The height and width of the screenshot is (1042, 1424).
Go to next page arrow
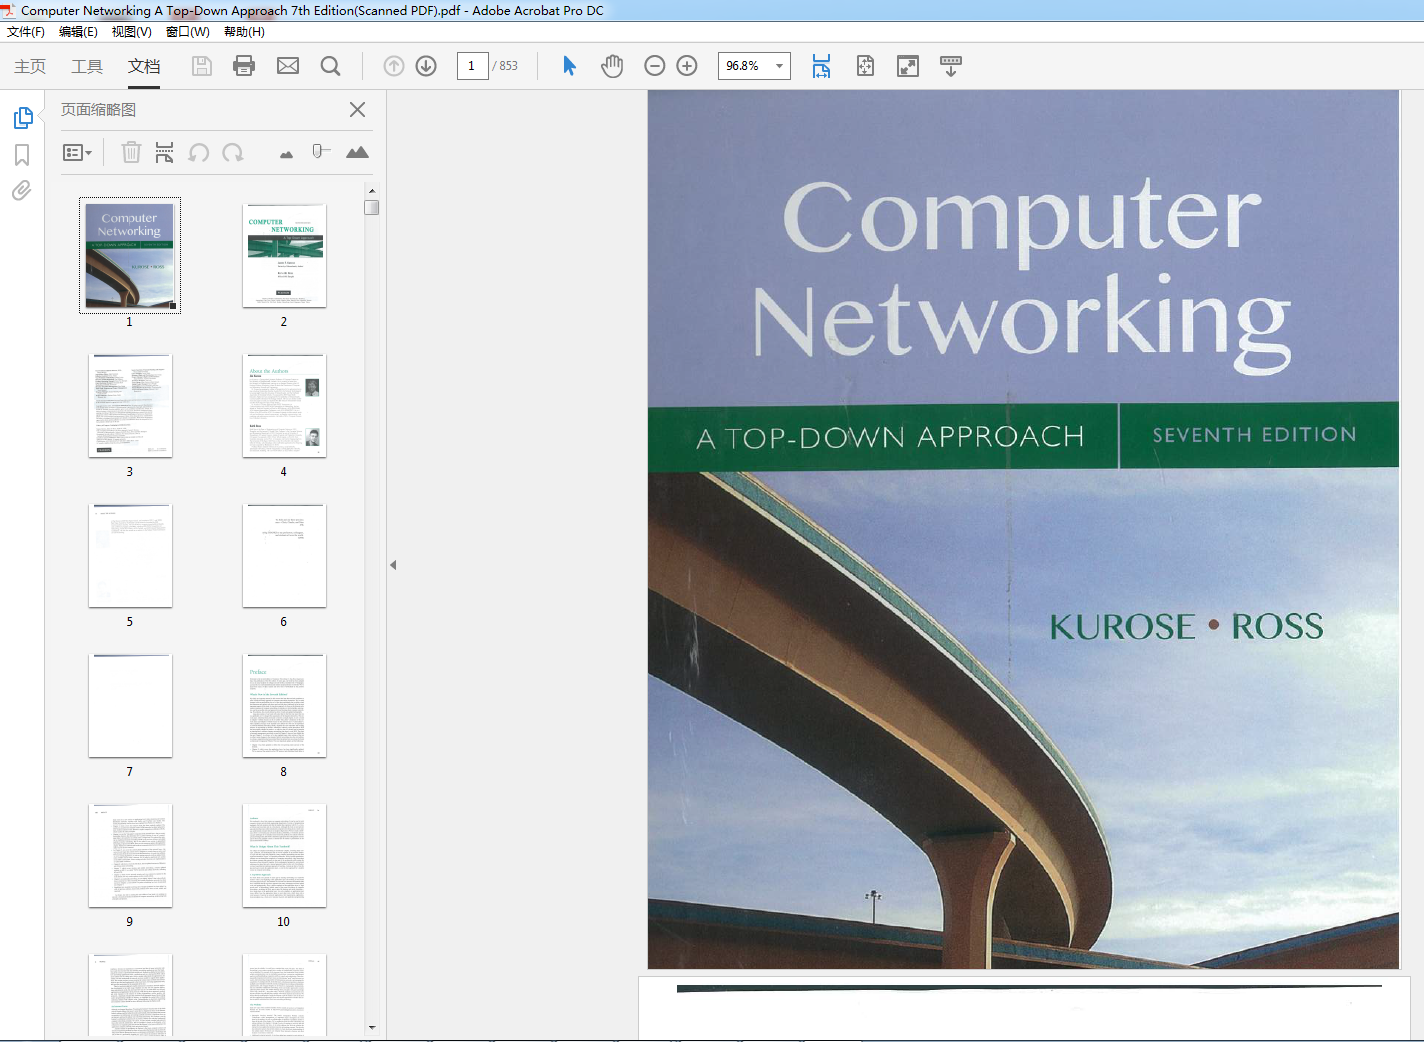pyautogui.click(x=426, y=66)
